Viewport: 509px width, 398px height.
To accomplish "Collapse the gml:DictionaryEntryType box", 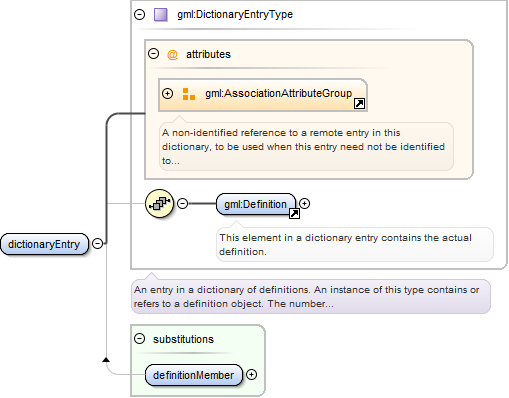I will pyautogui.click(x=139, y=14).
